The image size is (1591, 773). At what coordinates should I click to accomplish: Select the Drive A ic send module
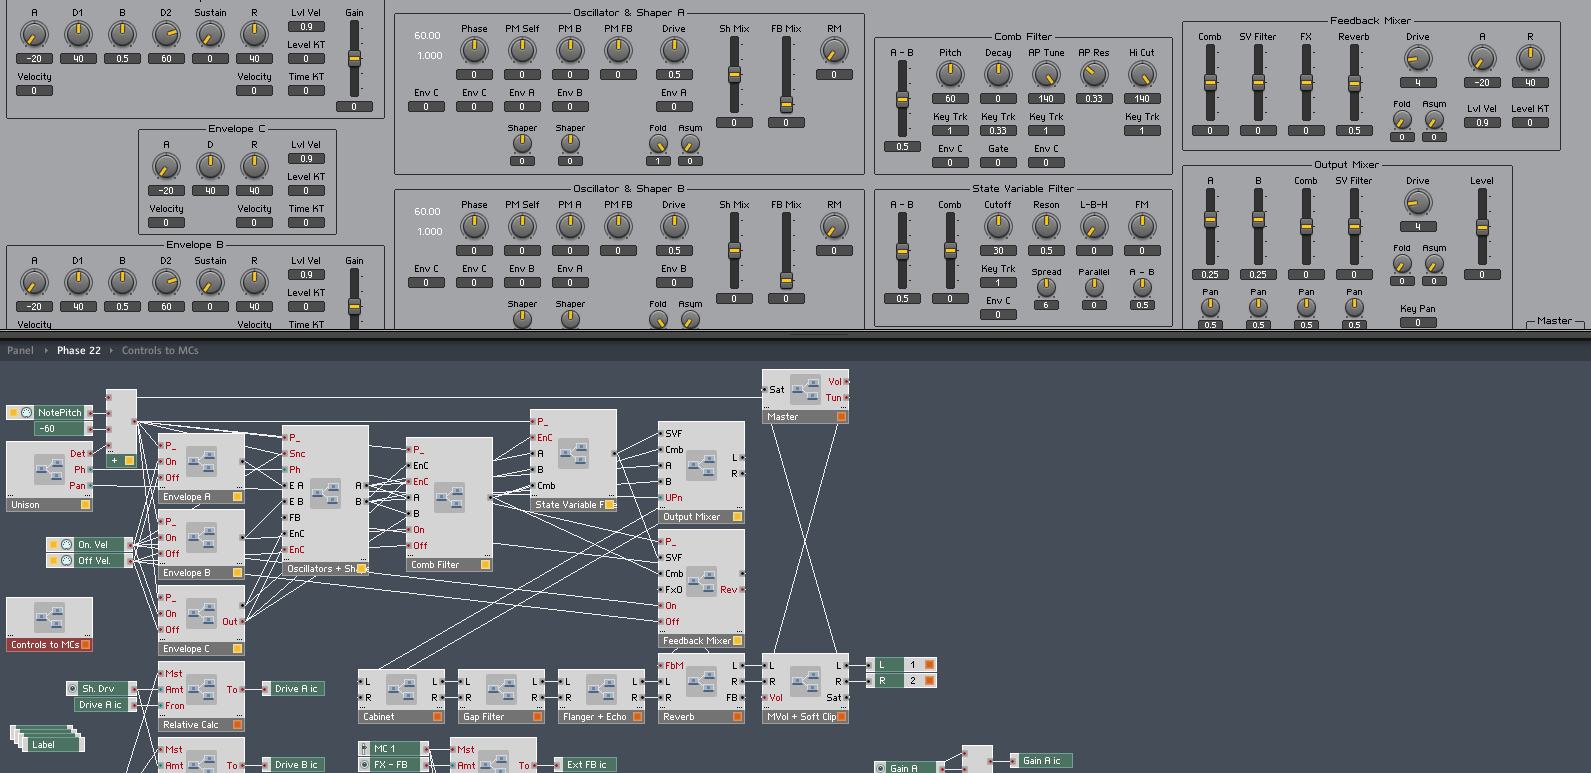coord(292,688)
